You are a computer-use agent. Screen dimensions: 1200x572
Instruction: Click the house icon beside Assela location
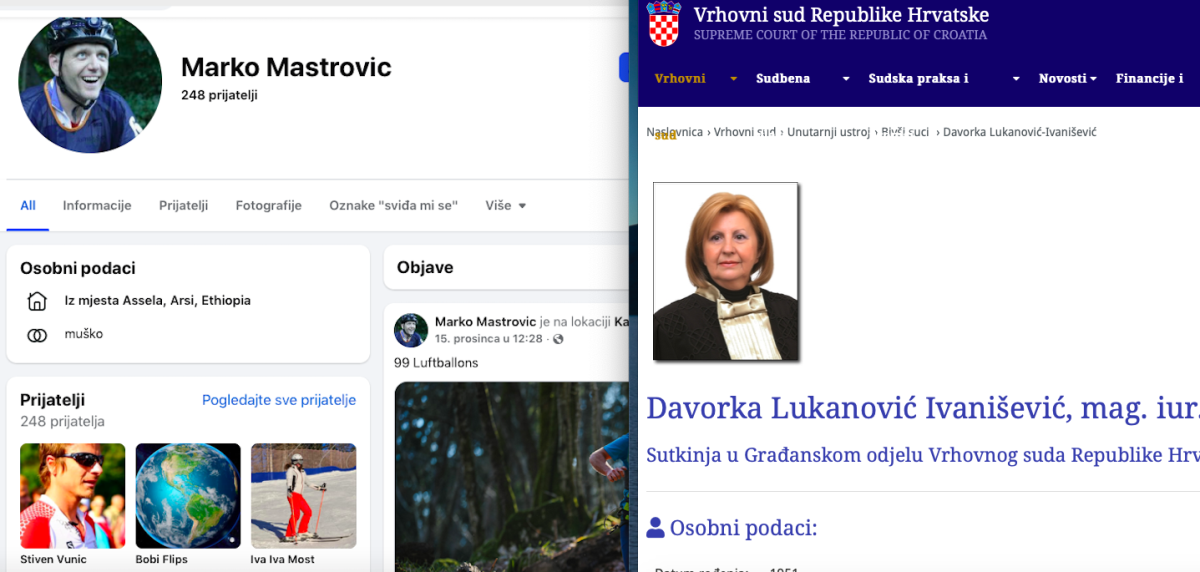[x=37, y=301]
